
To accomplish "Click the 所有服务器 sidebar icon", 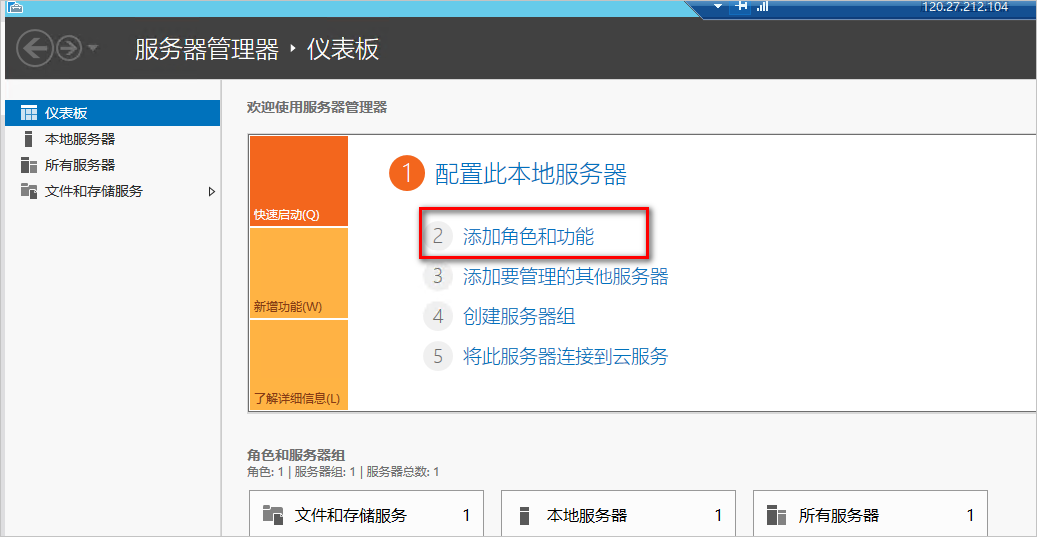I will pos(29,165).
